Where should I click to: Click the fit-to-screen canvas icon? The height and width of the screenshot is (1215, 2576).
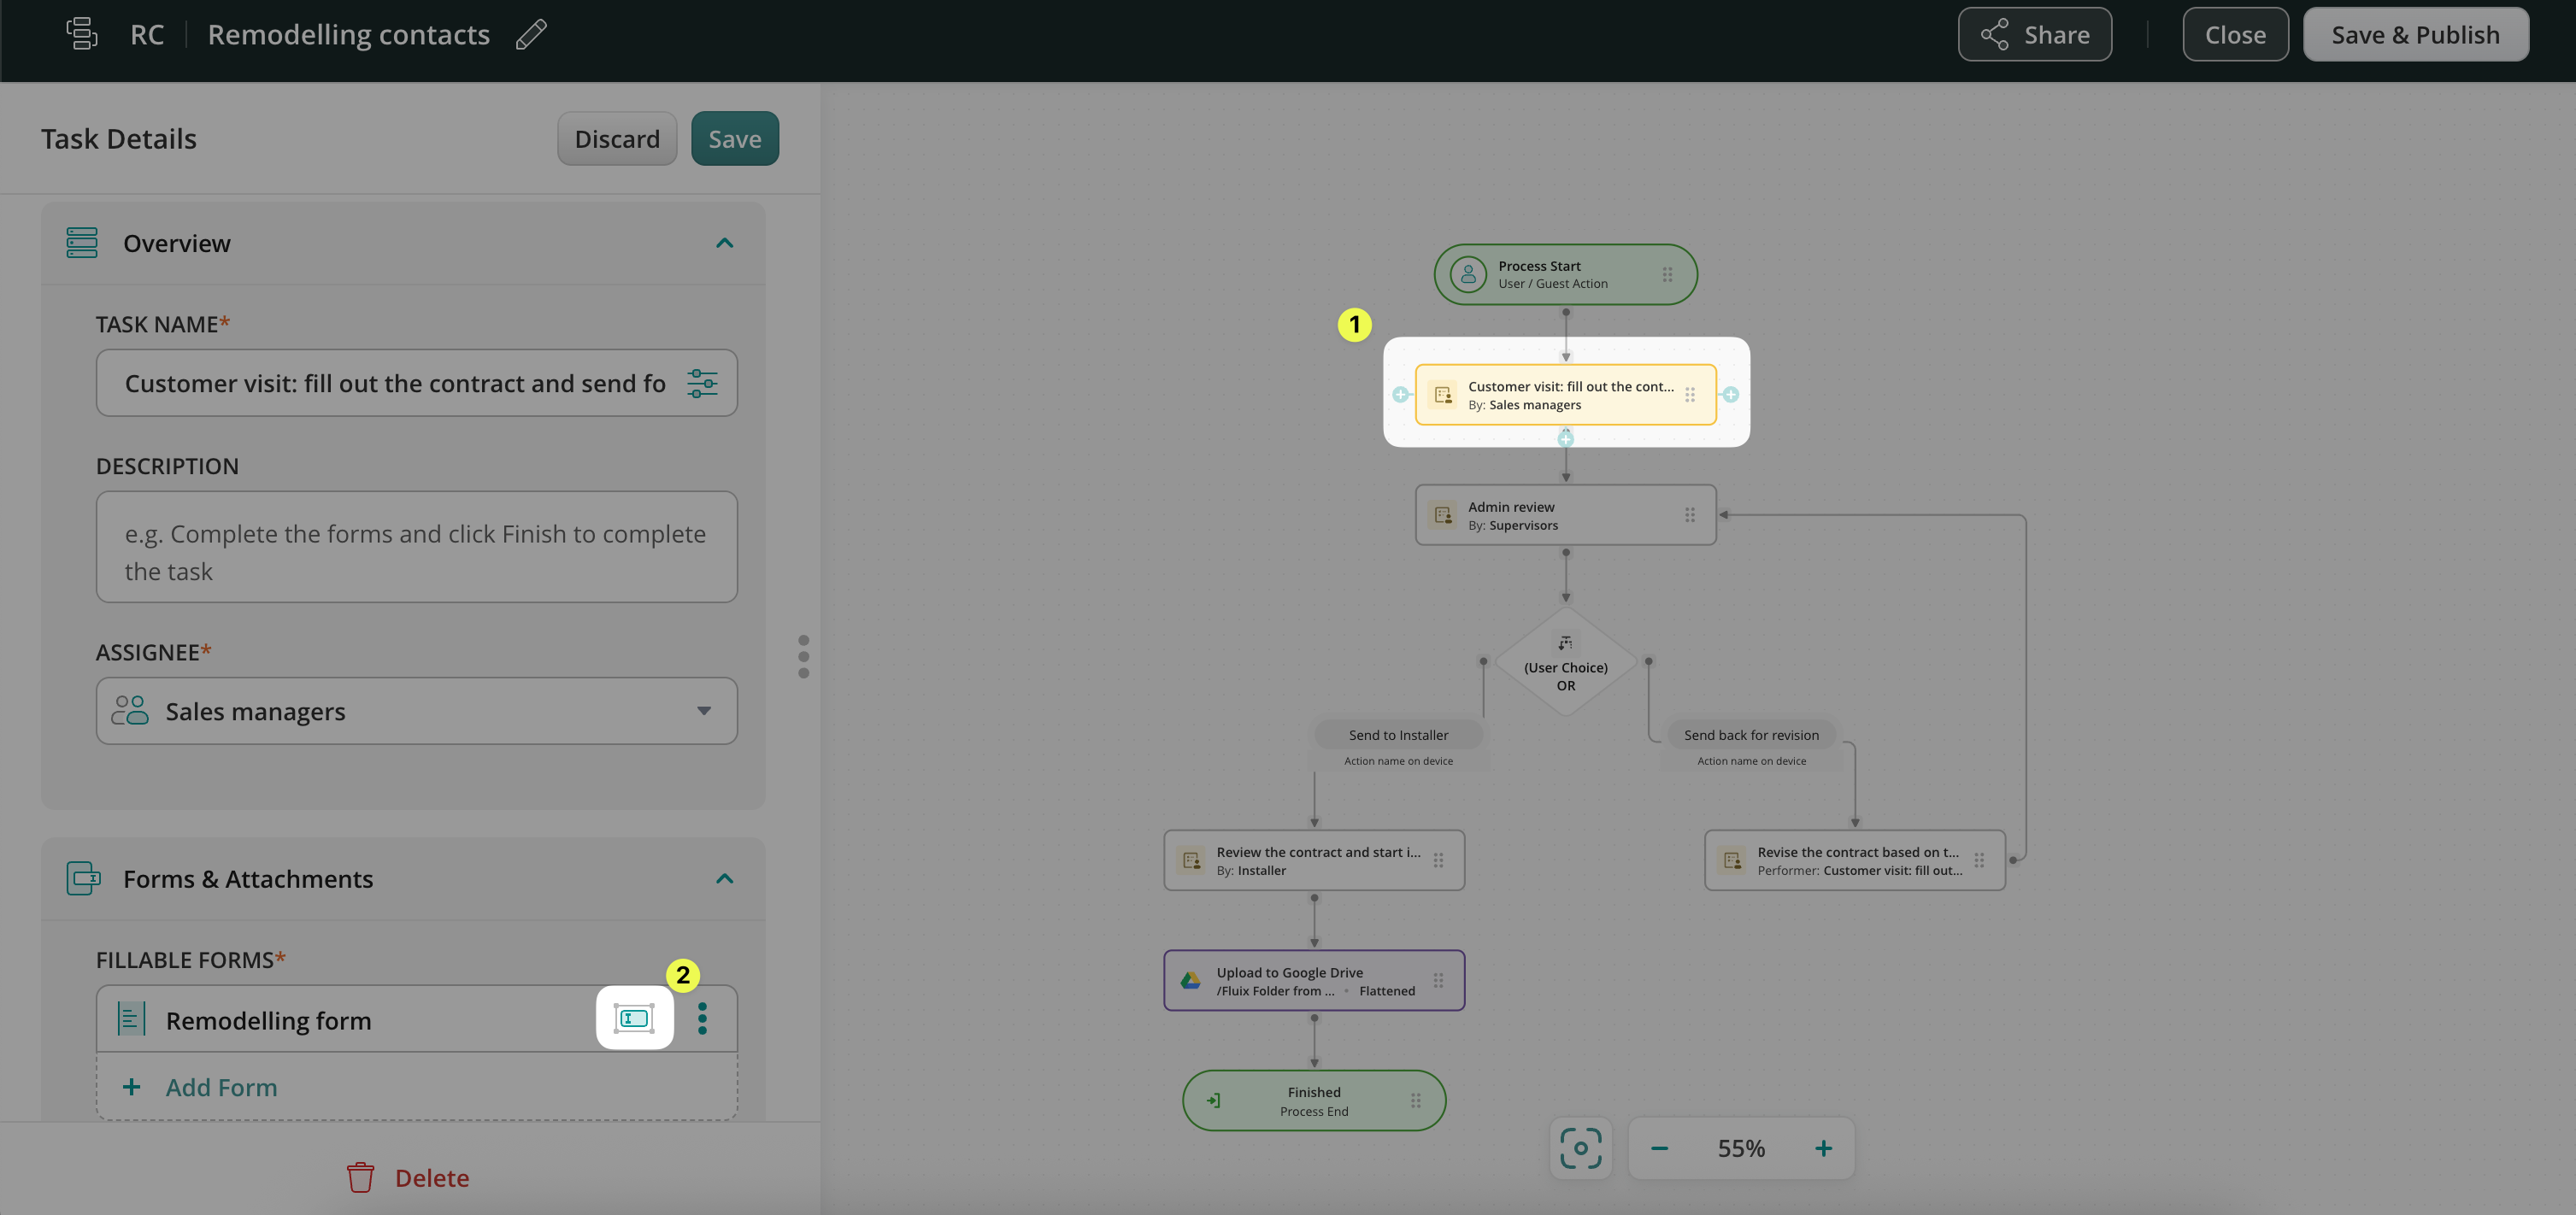(1580, 1148)
